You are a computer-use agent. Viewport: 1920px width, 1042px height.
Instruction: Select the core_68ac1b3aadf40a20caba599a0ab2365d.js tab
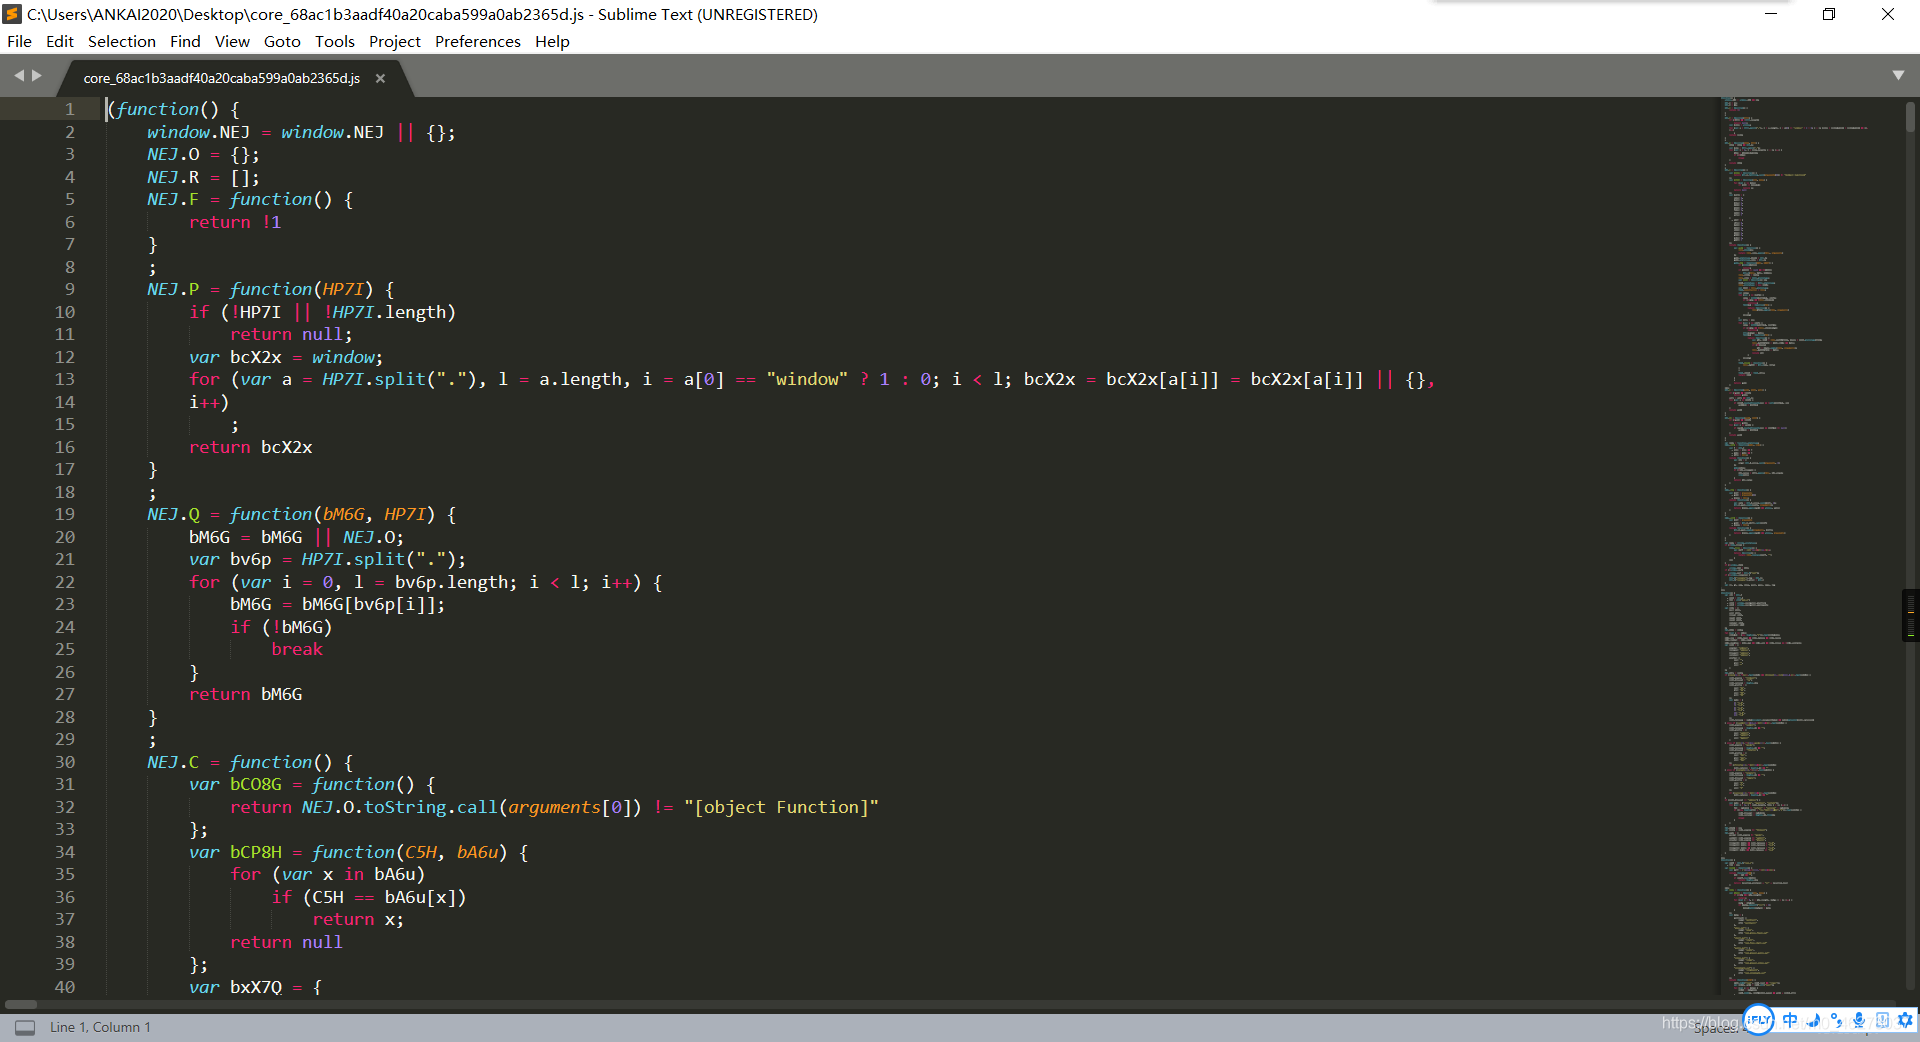click(x=222, y=78)
